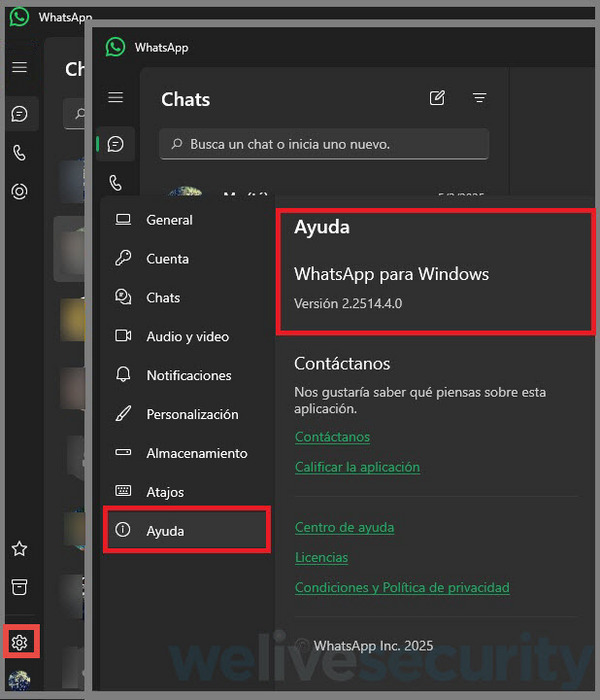Open the Status icon in left sidebar

(19, 192)
